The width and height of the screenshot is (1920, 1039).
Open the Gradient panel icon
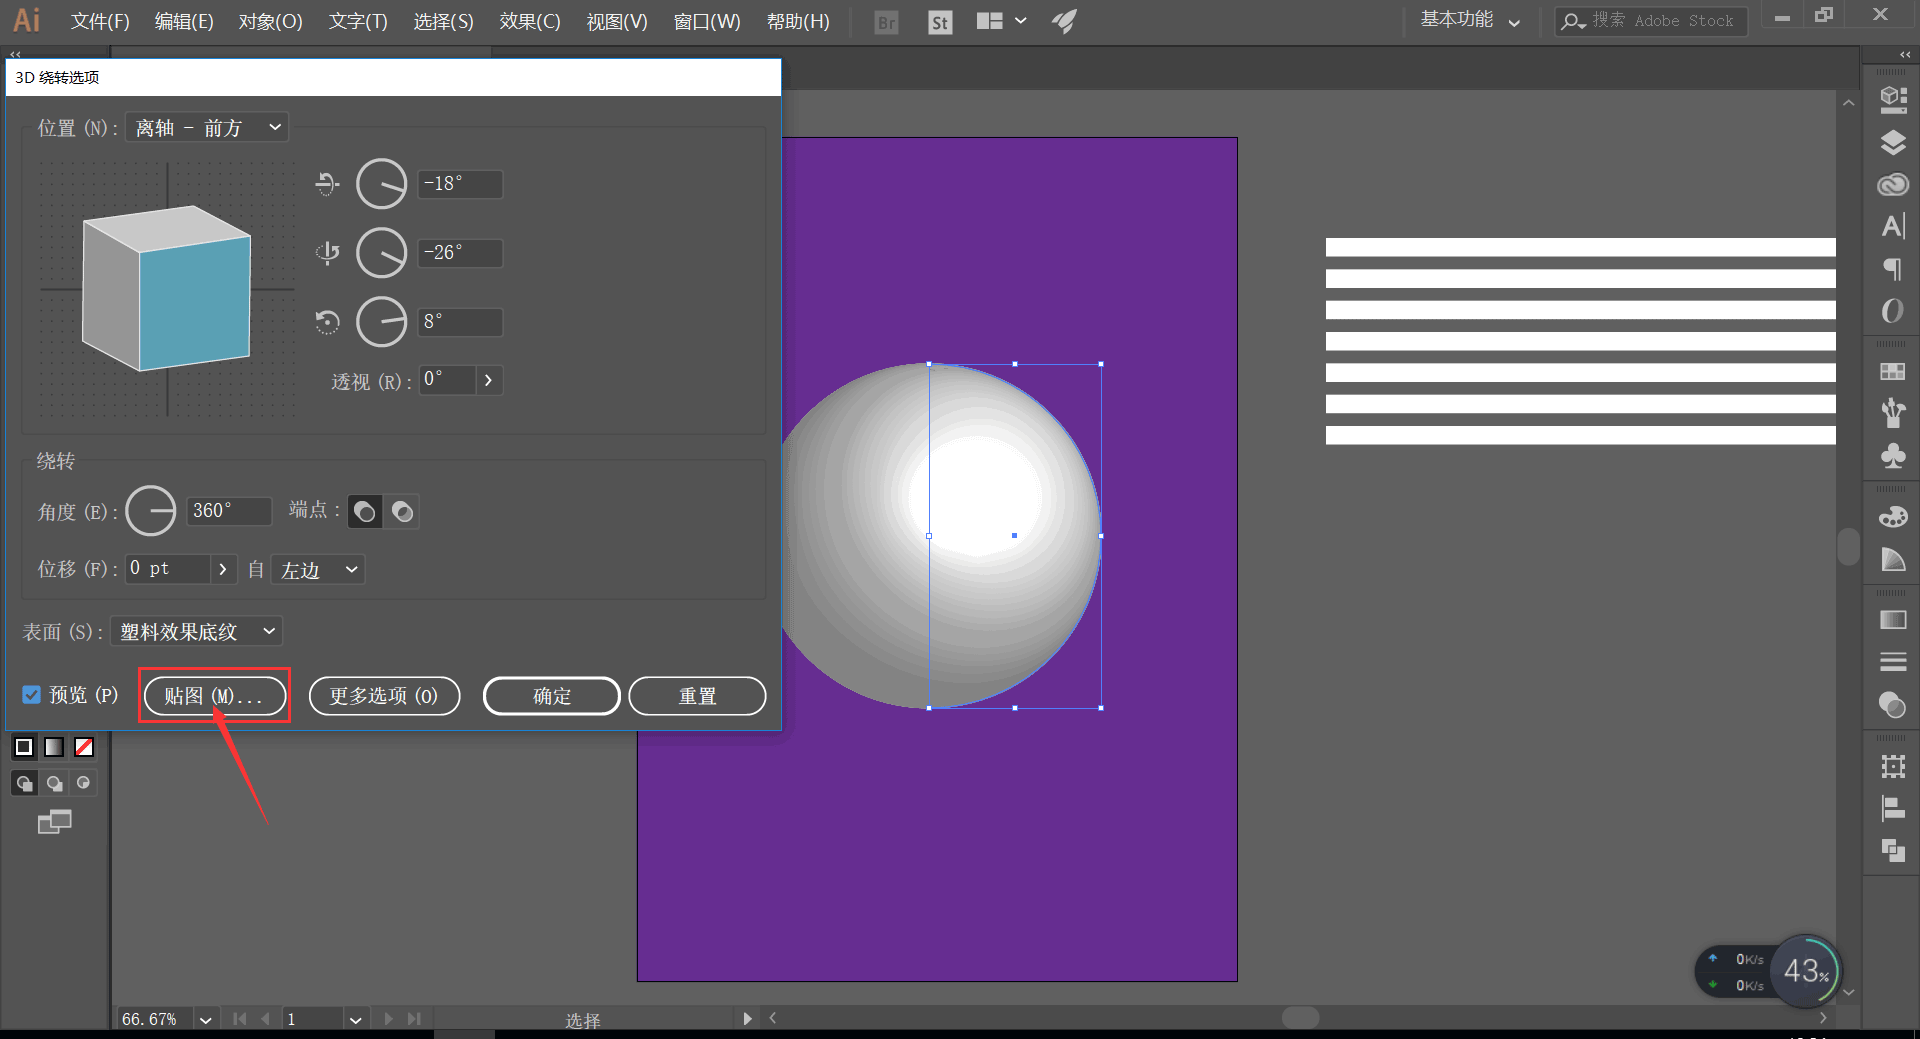[x=1892, y=620]
